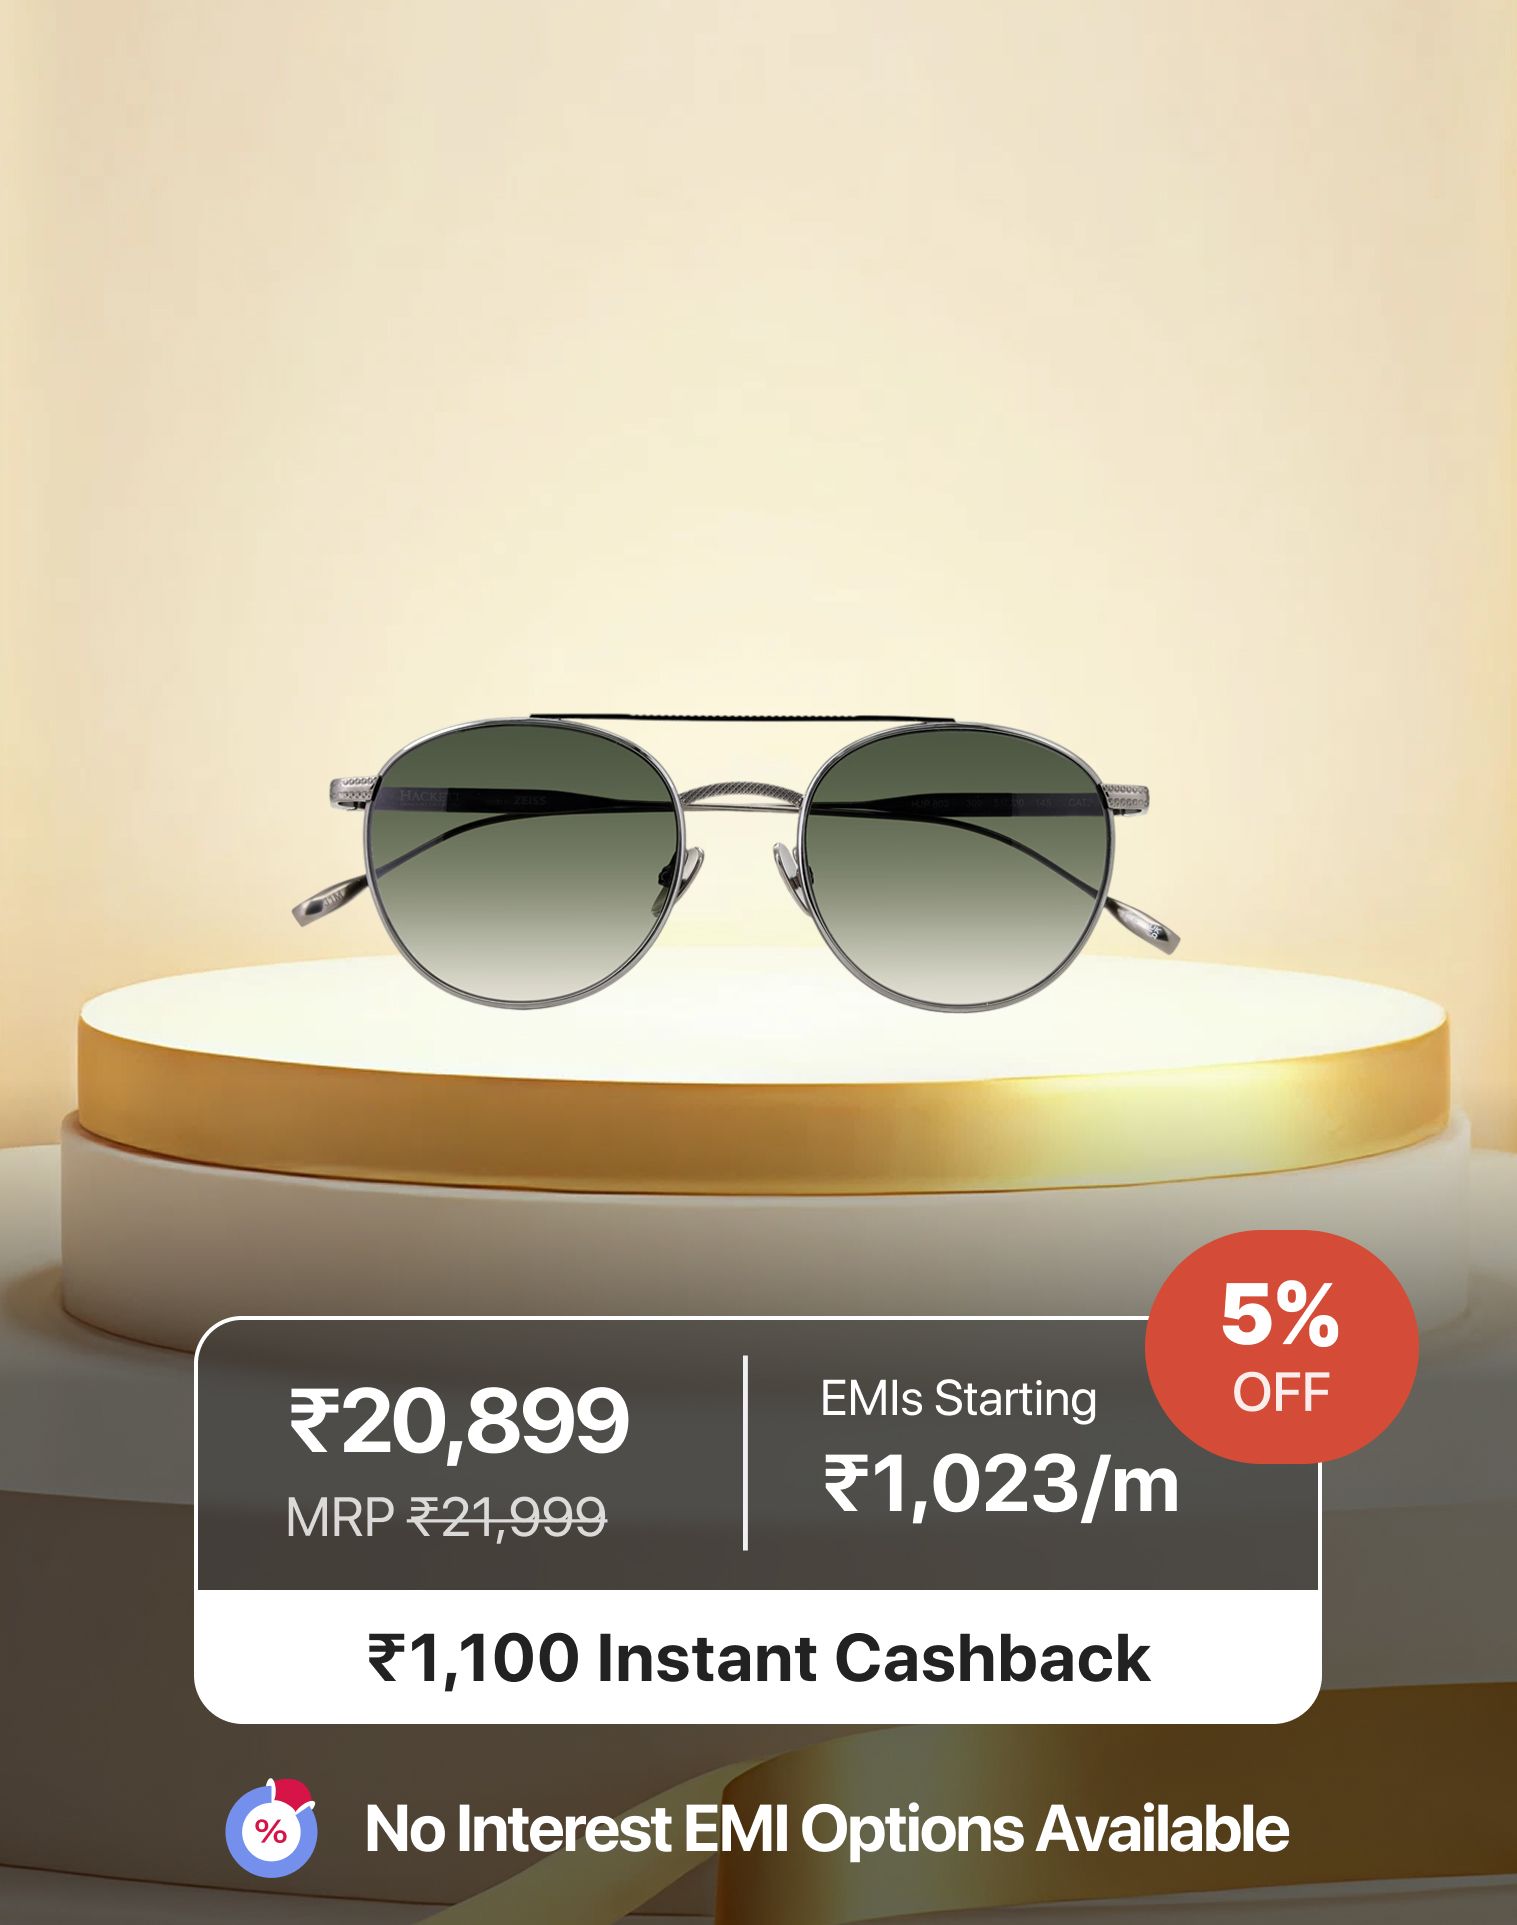Click the double bridge top bar
1517x1925 pixels.
click(743, 718)
